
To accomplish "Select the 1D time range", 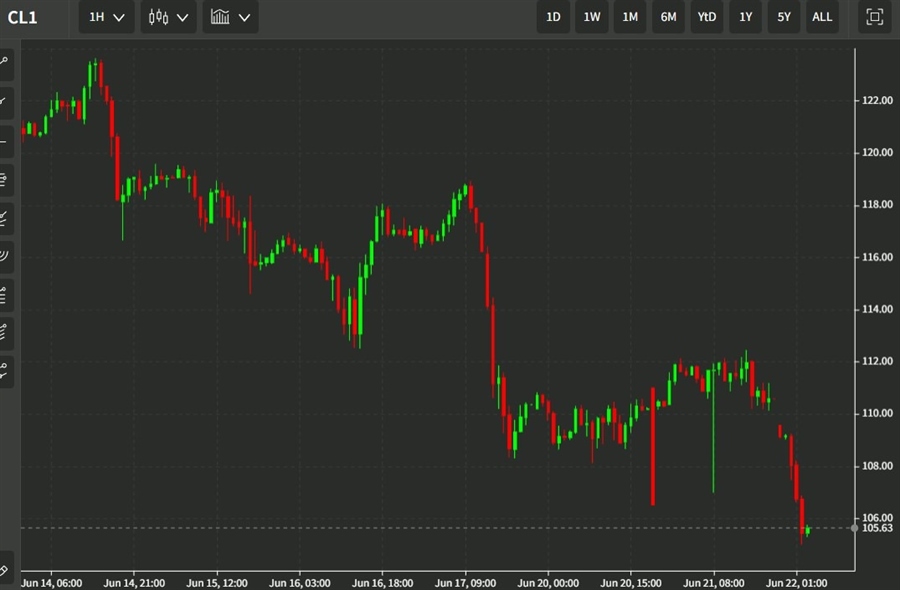I will point(553,17).
